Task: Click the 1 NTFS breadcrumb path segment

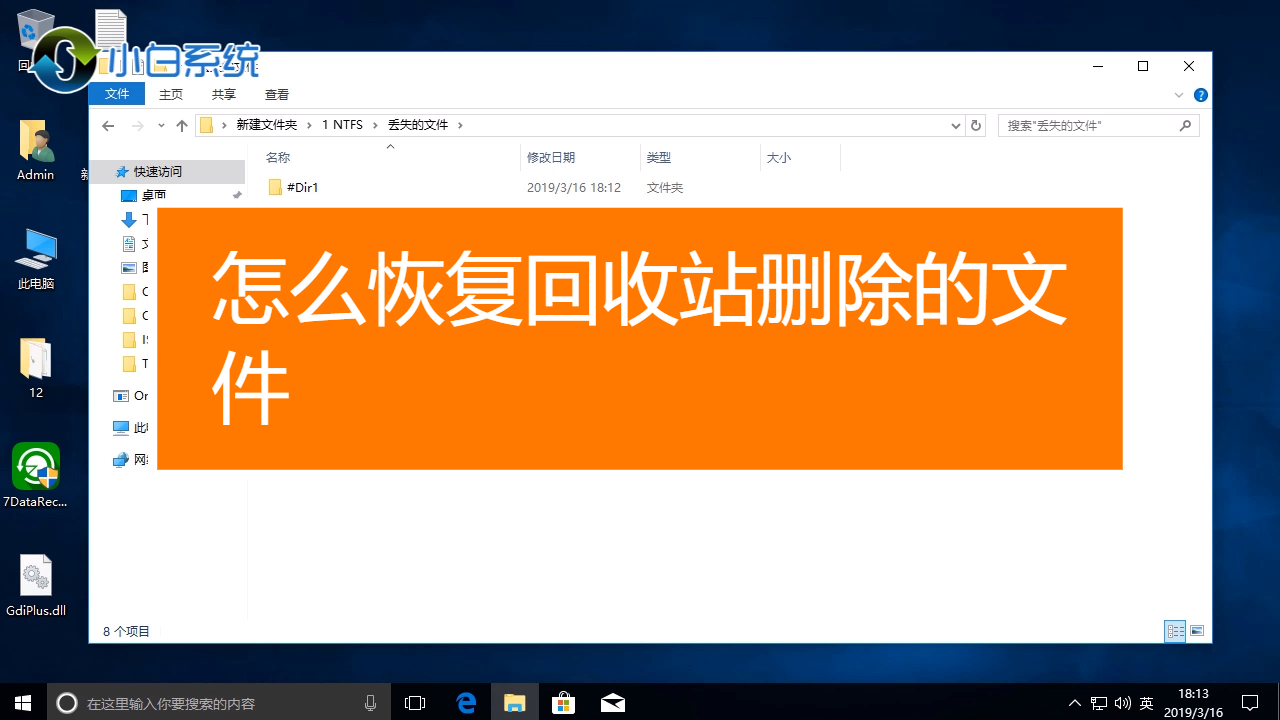Action: coord(342,125)
